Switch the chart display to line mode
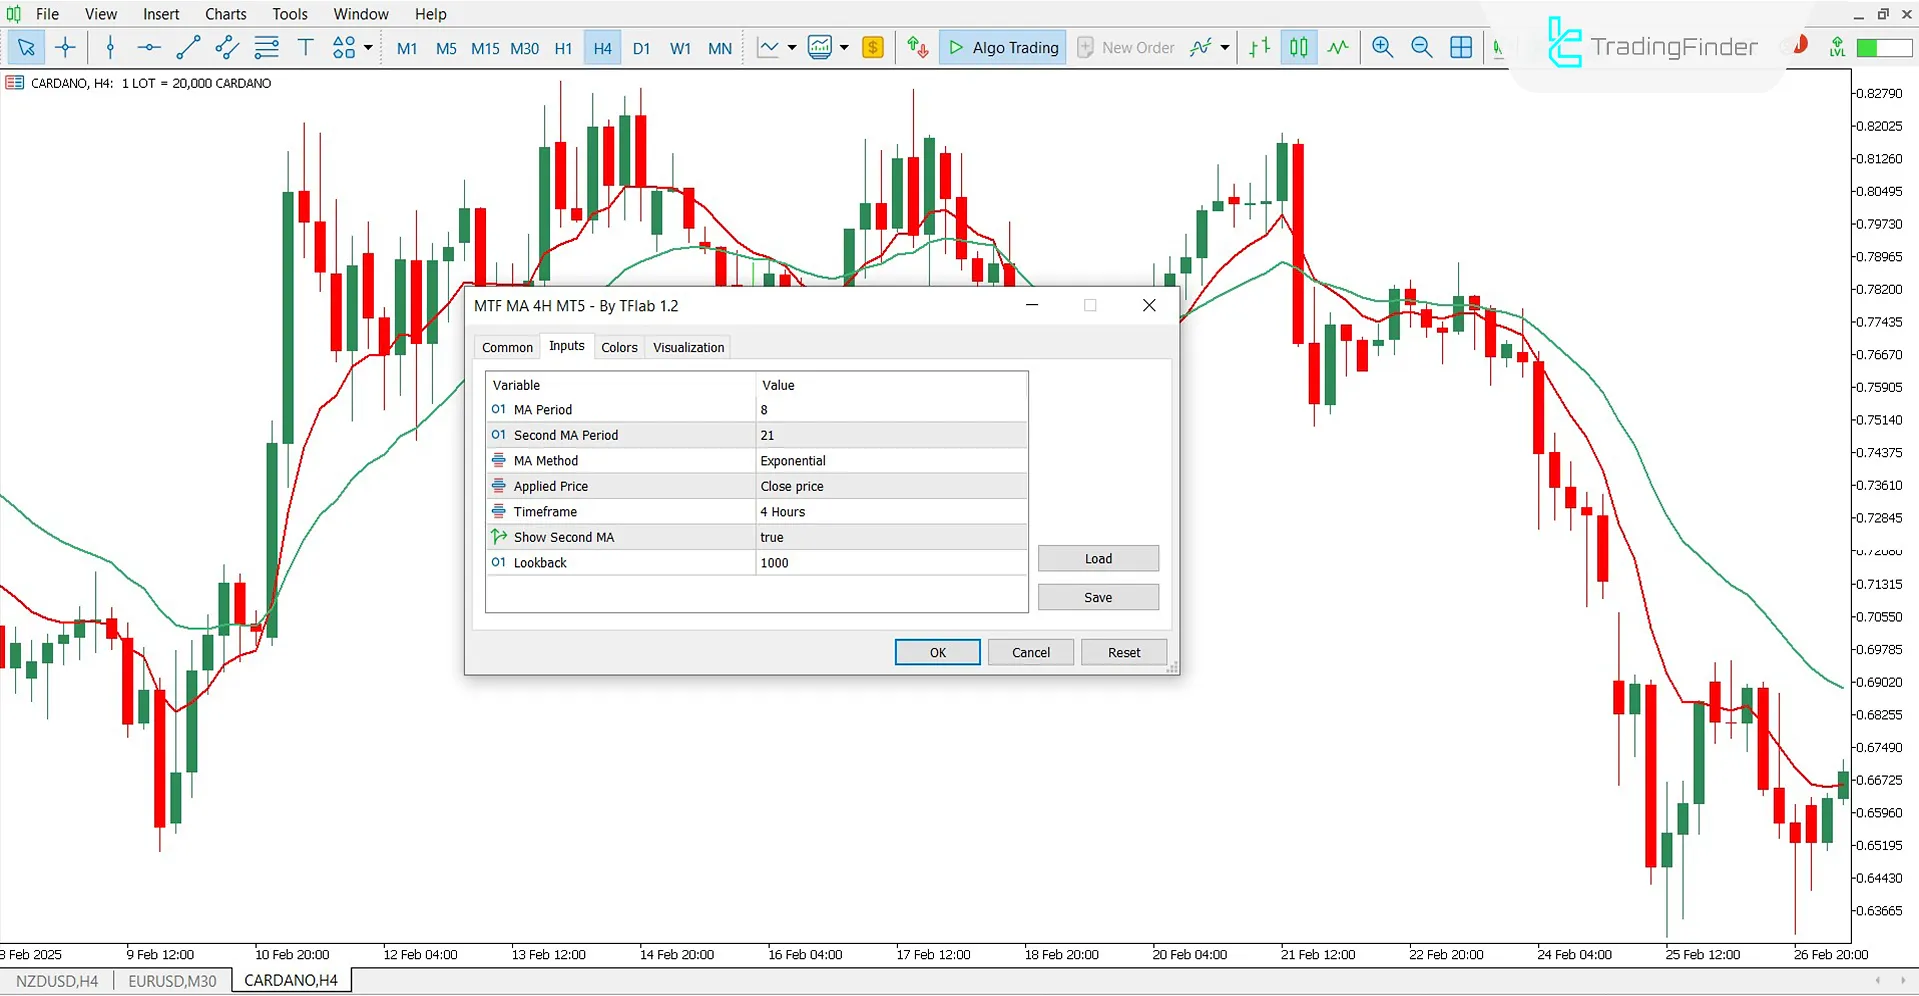Image resolution: width=1919 pixels, height=996 pixels. coord(1338,47)
